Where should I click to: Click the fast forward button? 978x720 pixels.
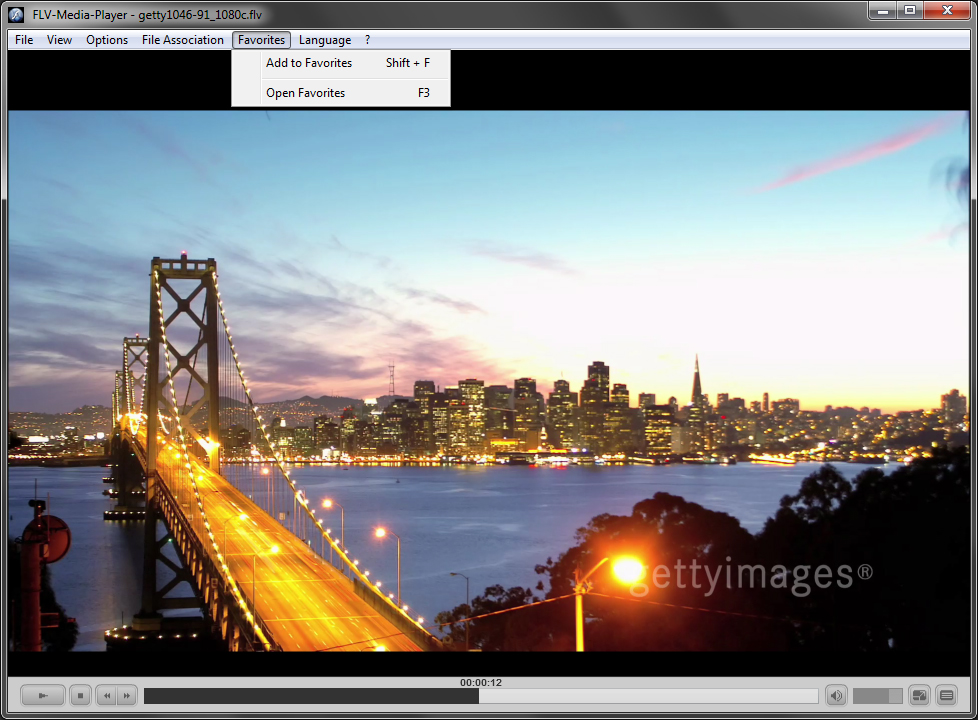click(x=127, y=695)
